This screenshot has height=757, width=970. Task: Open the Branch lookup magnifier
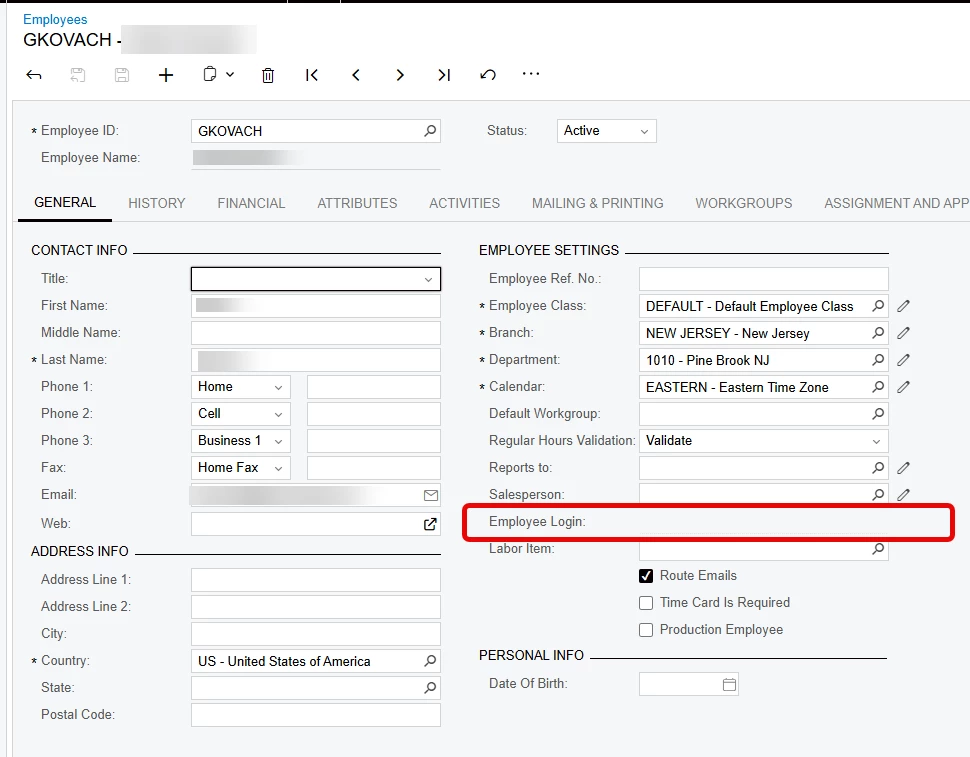878,333
